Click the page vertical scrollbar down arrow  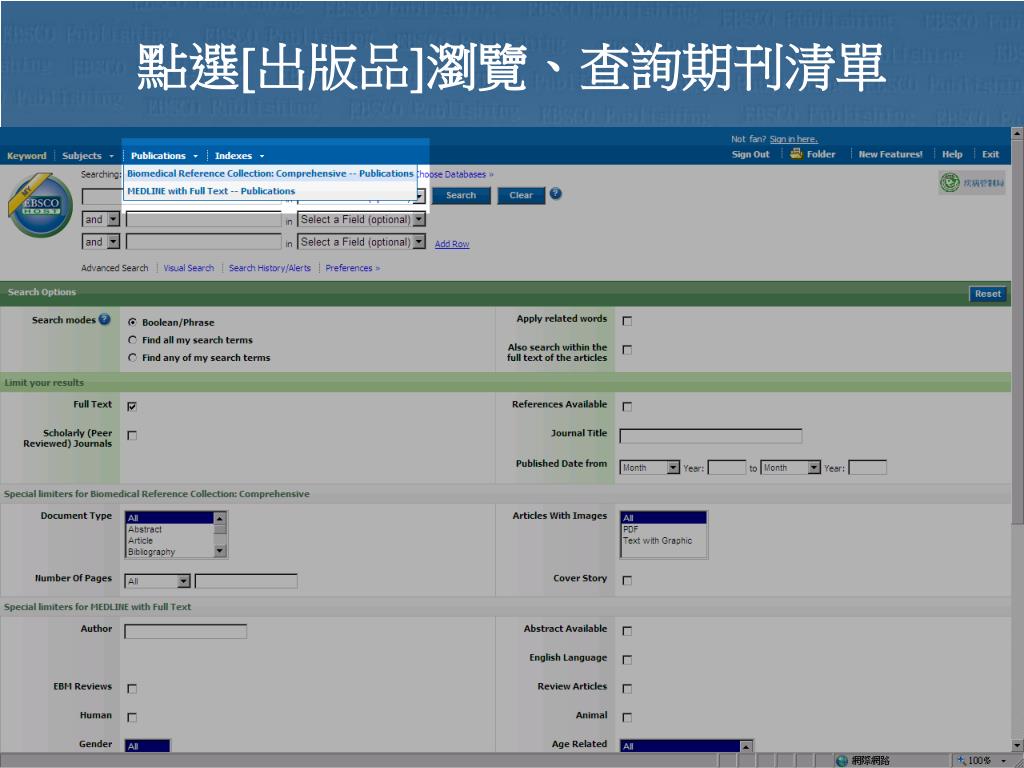pos(1017,745)
